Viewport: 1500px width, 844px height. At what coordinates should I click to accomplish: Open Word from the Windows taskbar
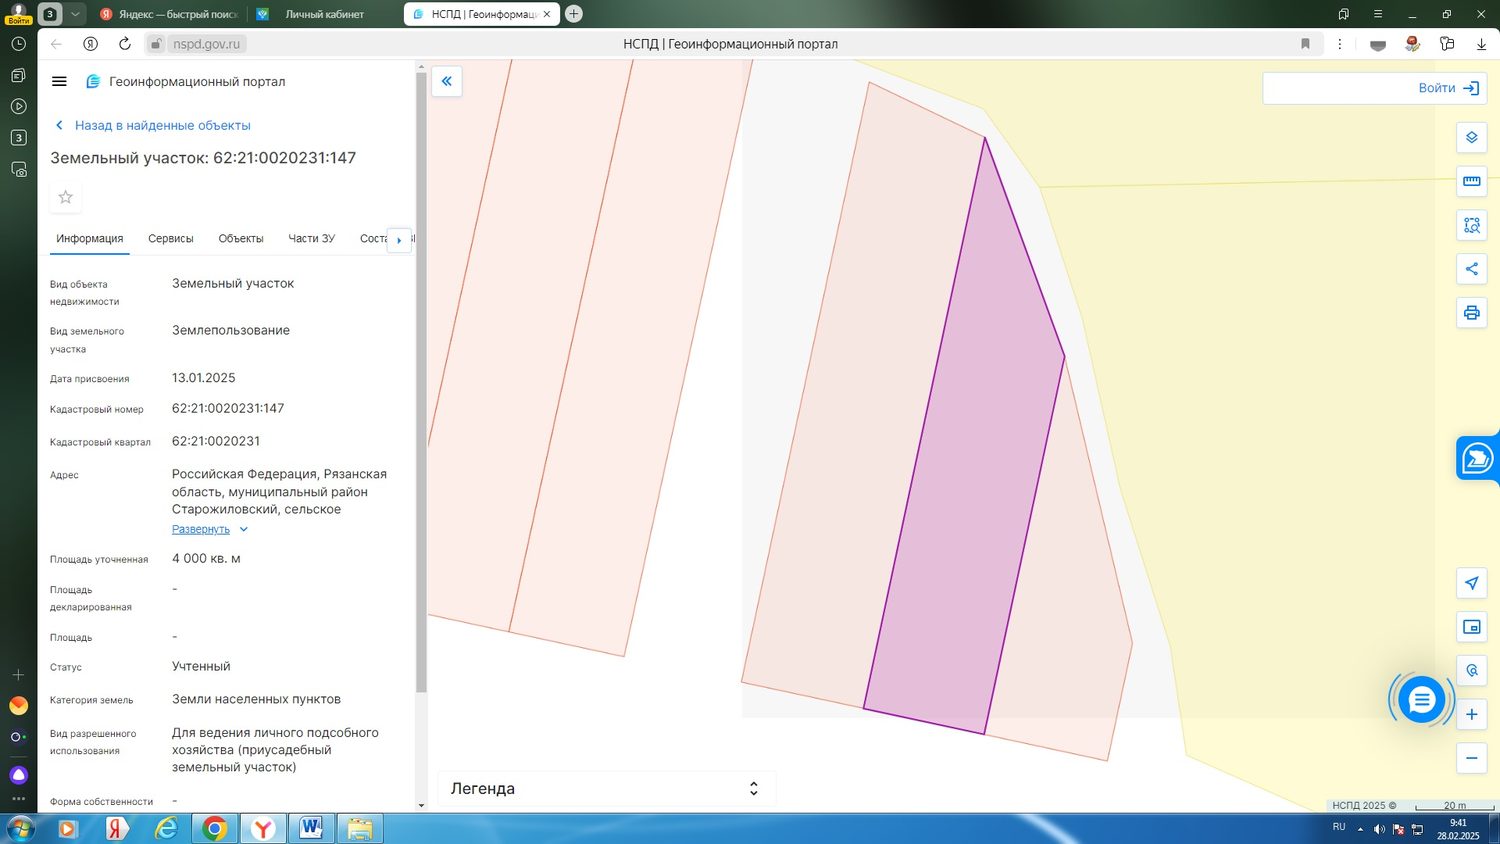coord(310,828)
